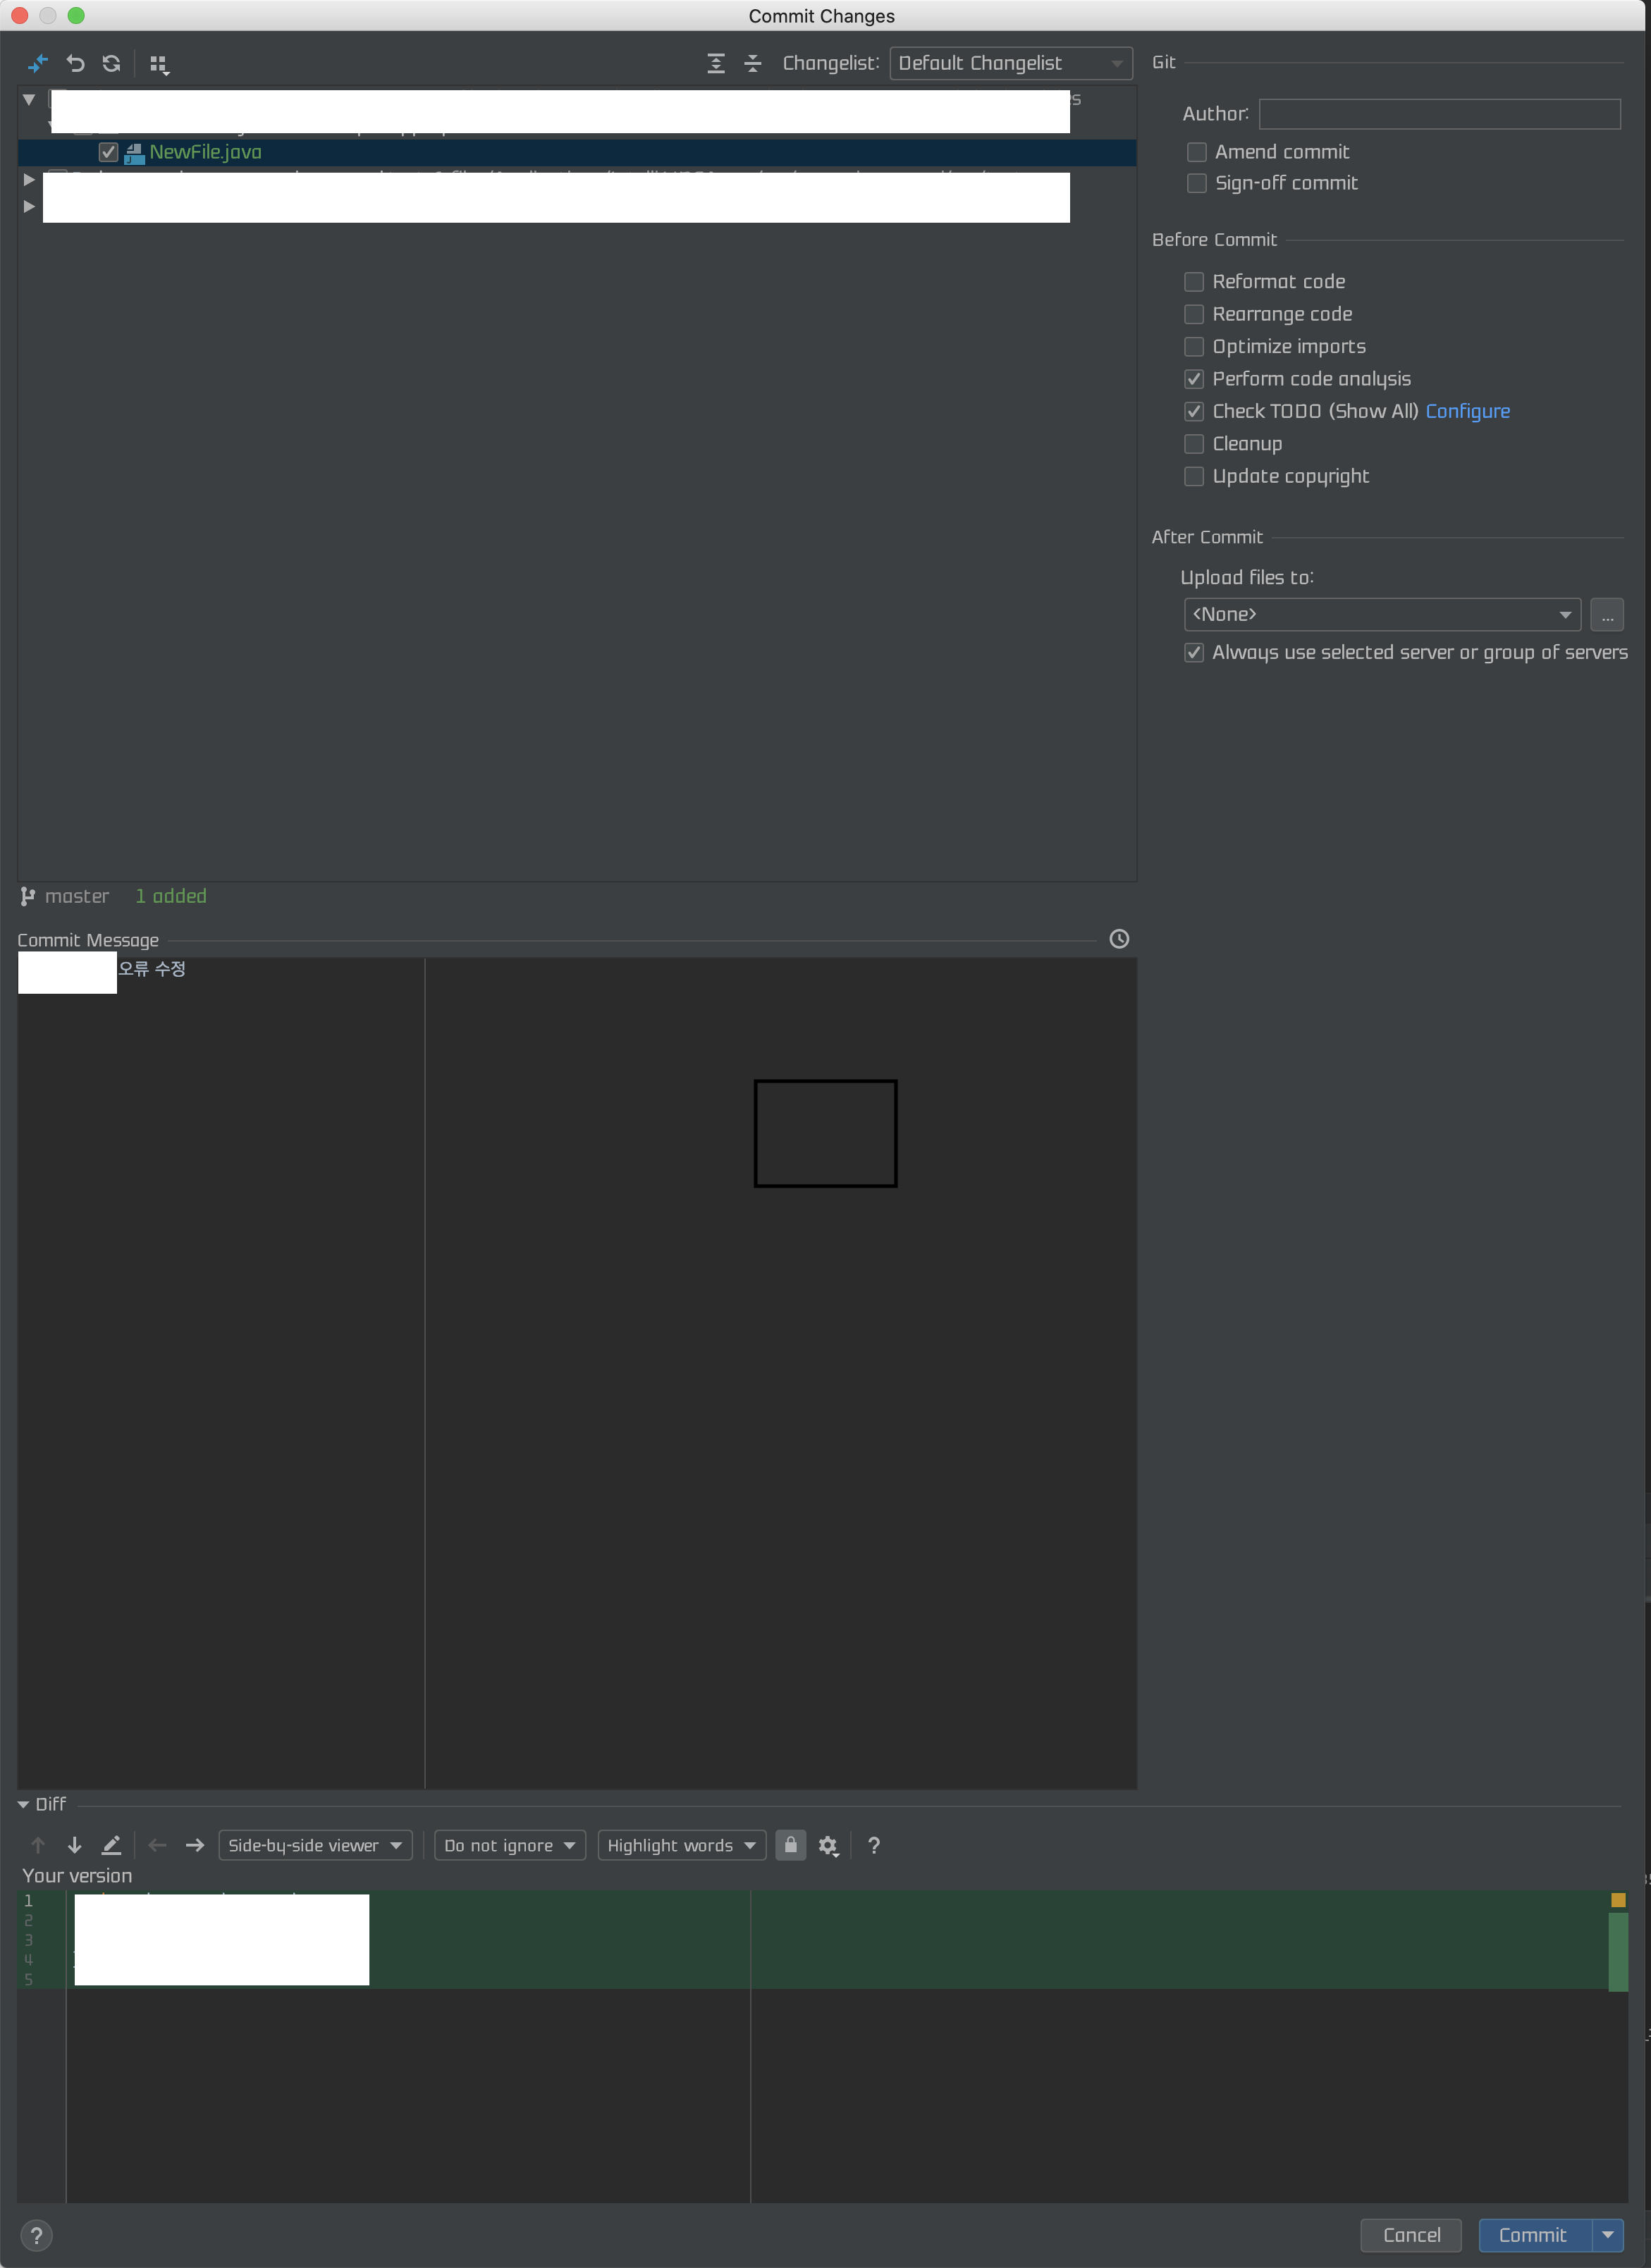Click the Collapse All tree icon
This screenshot has height=2268, width=1651.
[753, 63]
